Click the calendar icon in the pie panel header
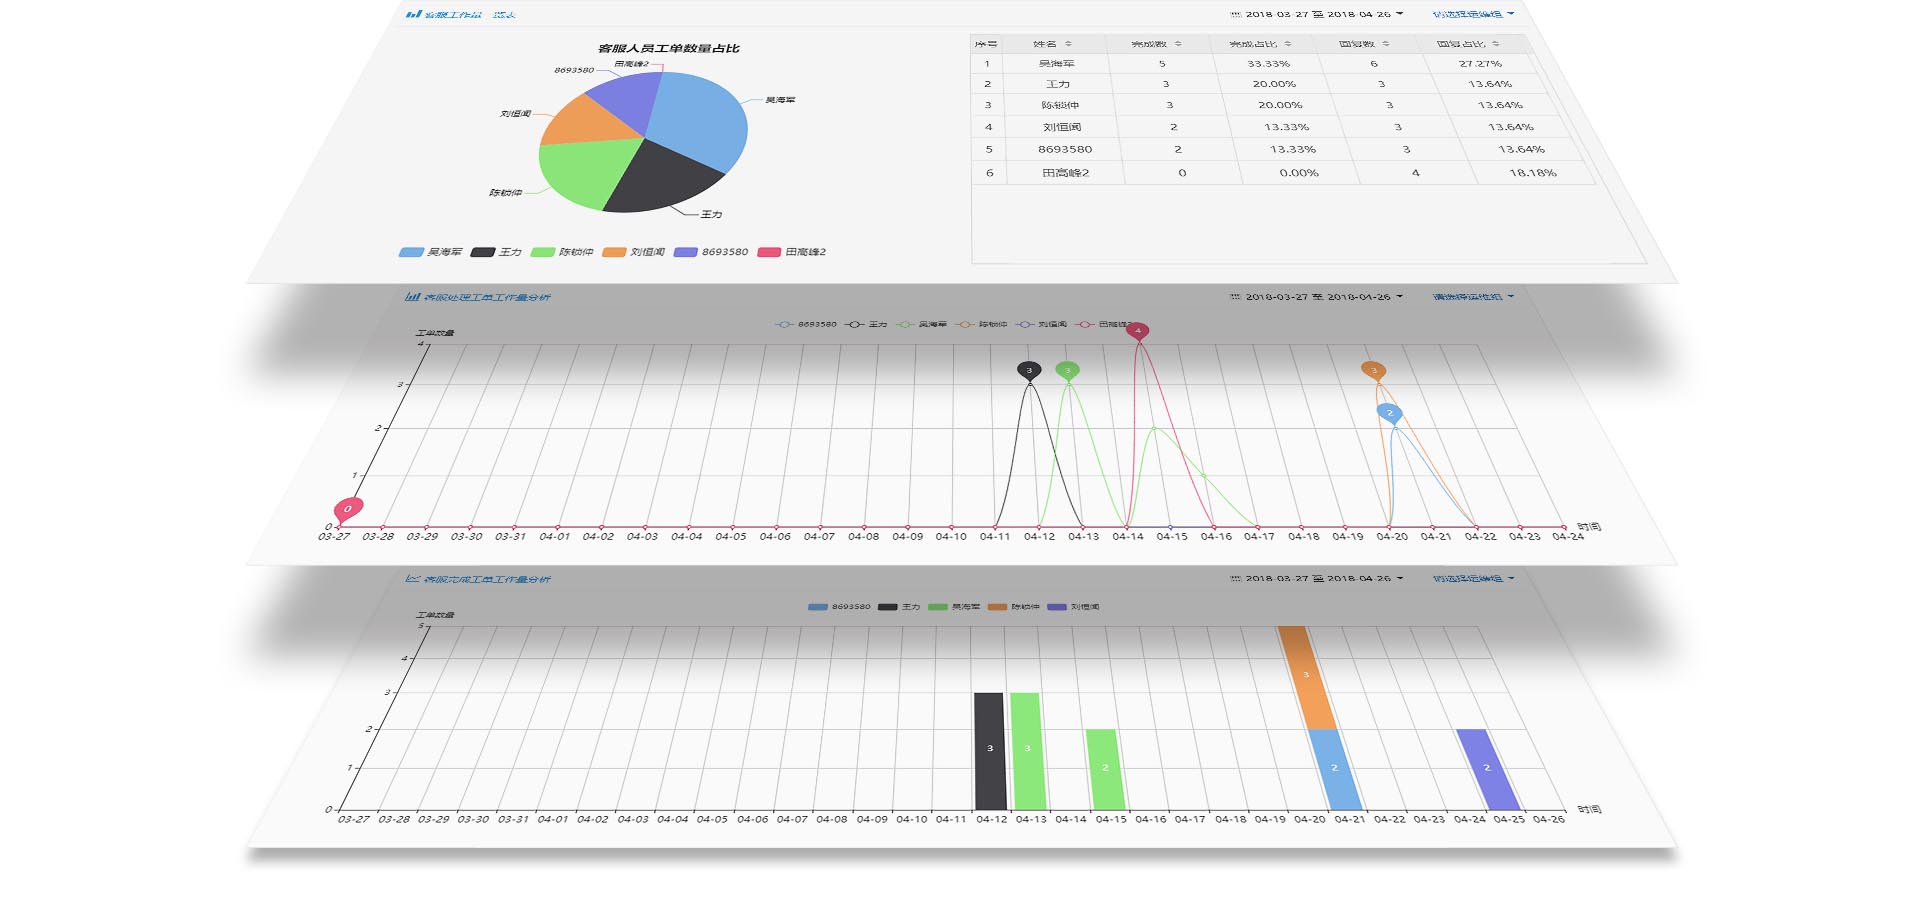The height and width of the screenshot is (897, 1920). pyautogui.click(x=1236, y=14)
